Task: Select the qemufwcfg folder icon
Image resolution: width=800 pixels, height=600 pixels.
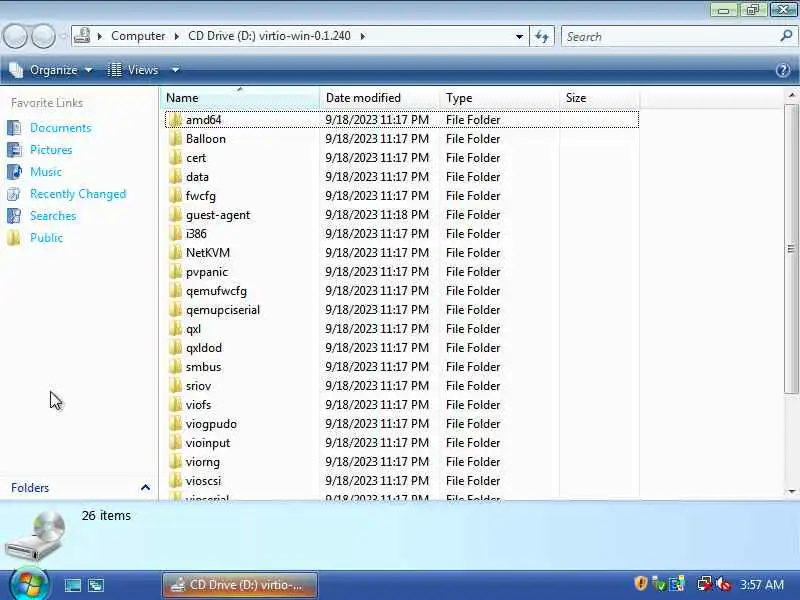Action: coord(175,291)
